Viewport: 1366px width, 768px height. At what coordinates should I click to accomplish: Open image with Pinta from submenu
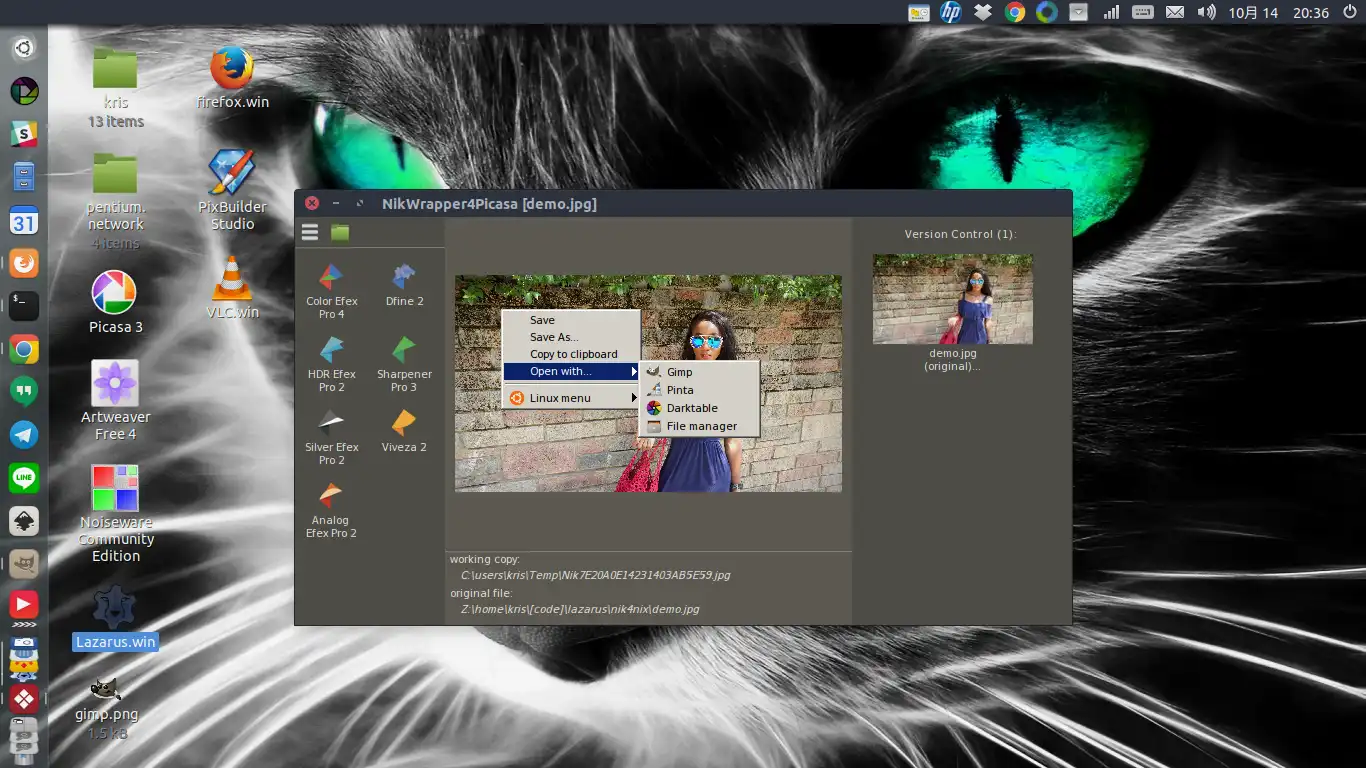(x=699, y=390)
